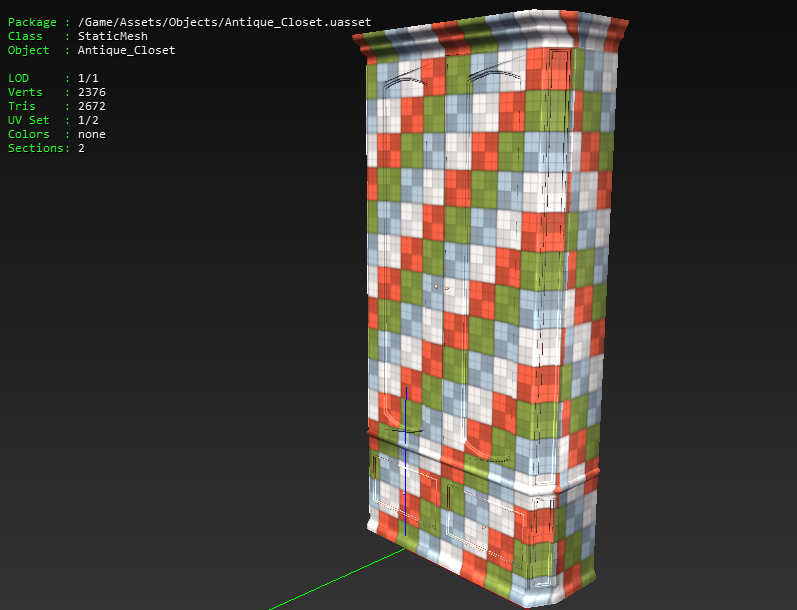This screenshot has height=610, width=797.
Task: Click the Sections label
Action: [x=36, y=148]
